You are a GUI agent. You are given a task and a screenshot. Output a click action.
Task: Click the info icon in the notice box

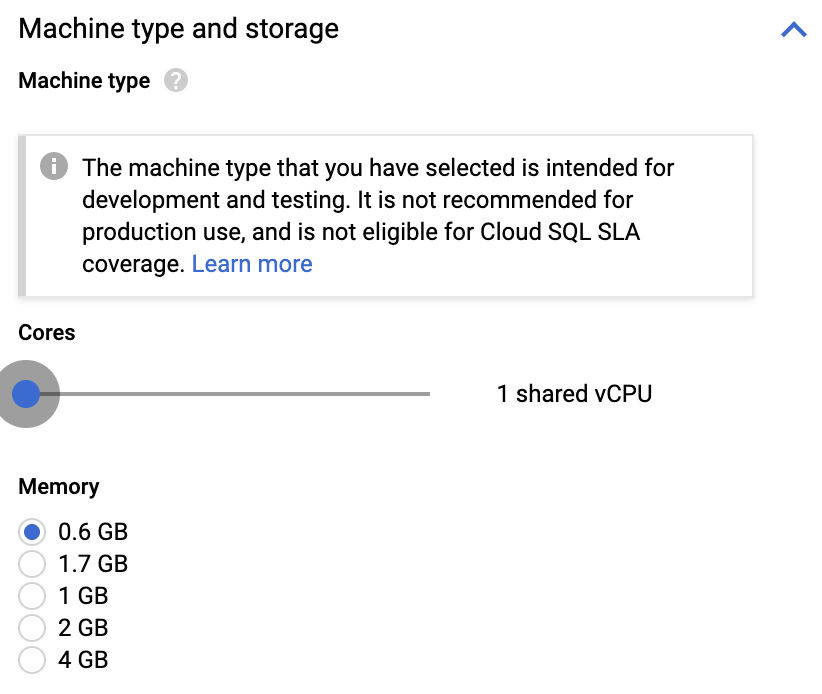click(54, 166)
